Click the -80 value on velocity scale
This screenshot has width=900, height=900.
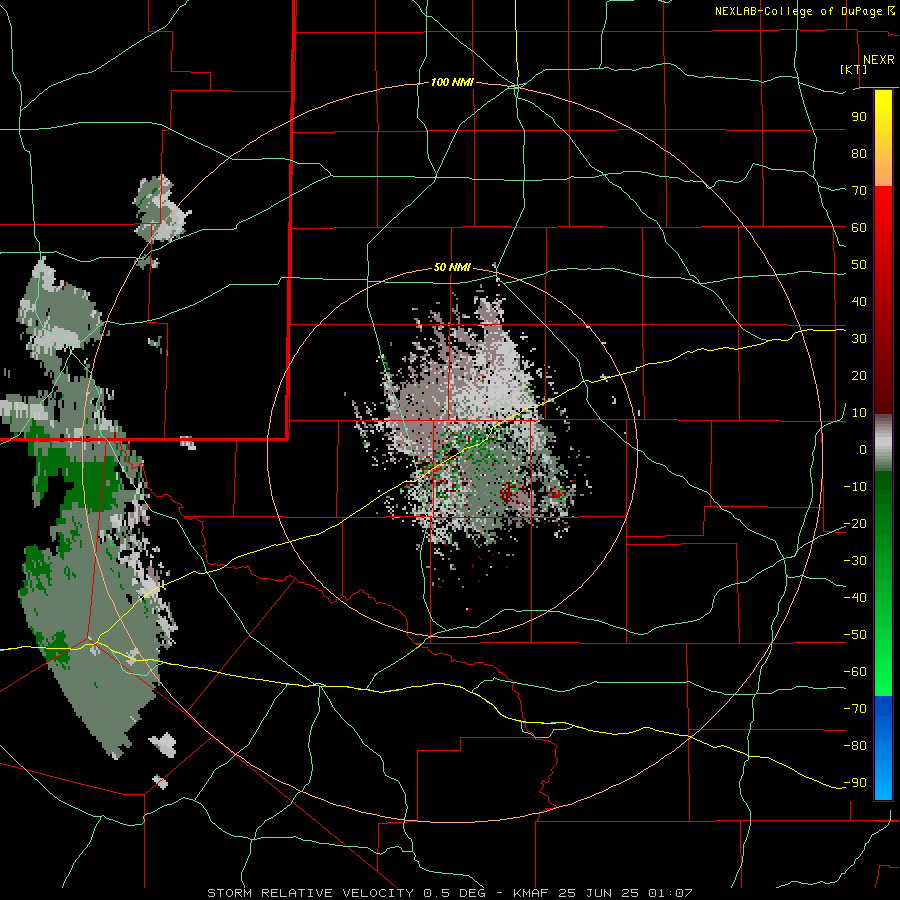click(x=855, y=746)
